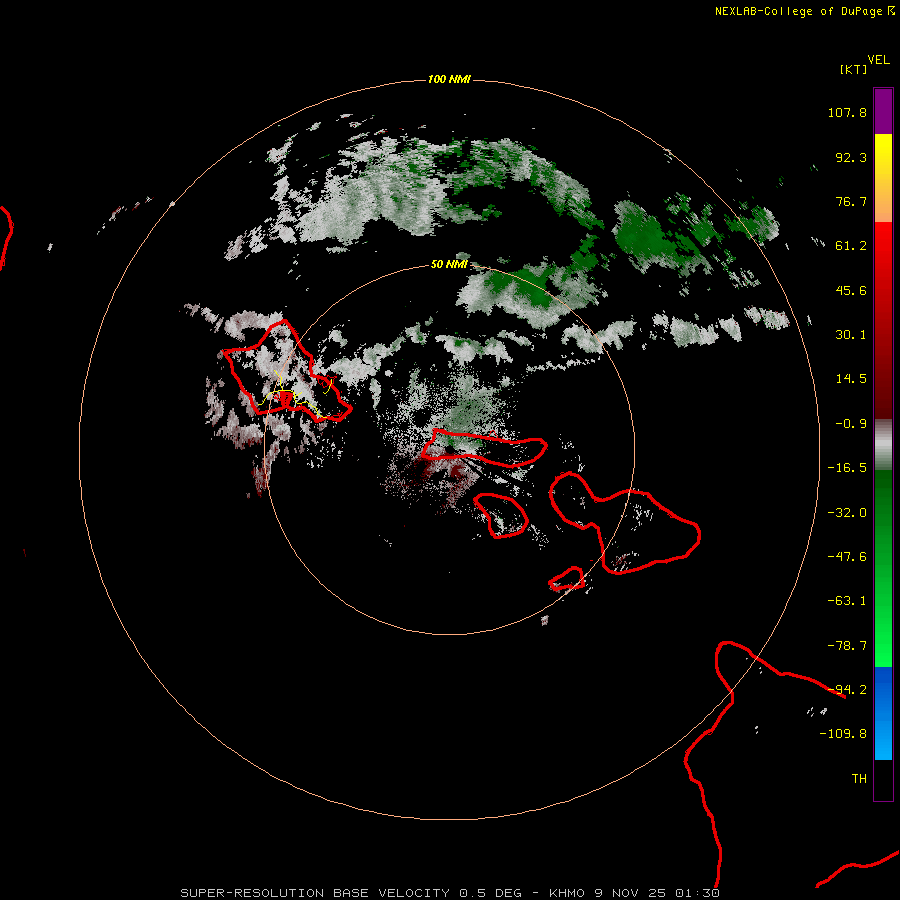Image resolution: width=900 pixels, height=900 pixels.
Task: Click the [KT] units label
Action: (x=854, y=69)
